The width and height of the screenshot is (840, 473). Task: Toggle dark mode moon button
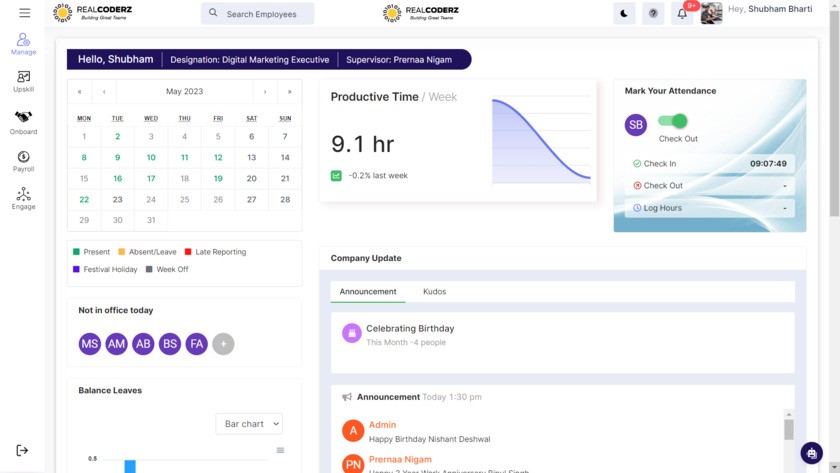point(624,14)
